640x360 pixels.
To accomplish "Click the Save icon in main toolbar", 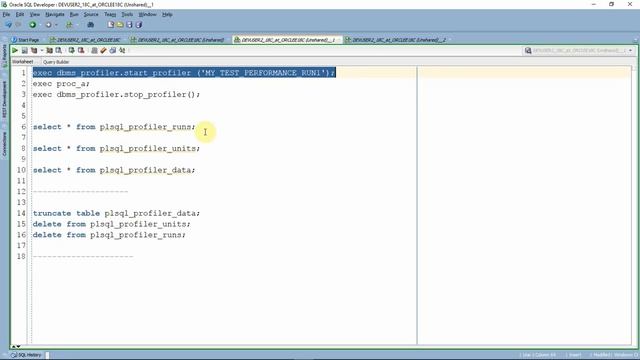I will tap(129, 25).
